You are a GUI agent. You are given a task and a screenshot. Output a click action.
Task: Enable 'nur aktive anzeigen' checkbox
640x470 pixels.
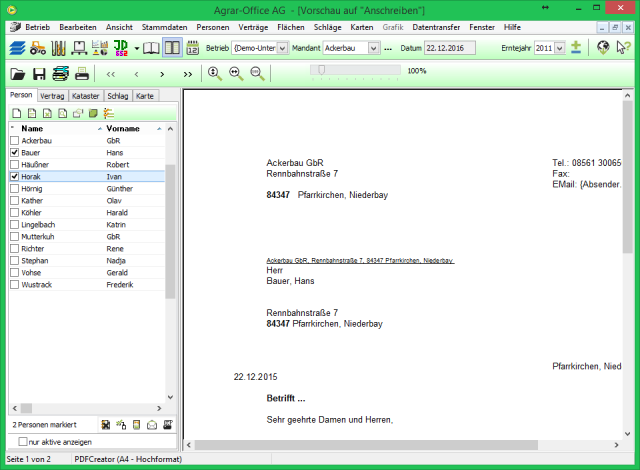tap(23, 442)
